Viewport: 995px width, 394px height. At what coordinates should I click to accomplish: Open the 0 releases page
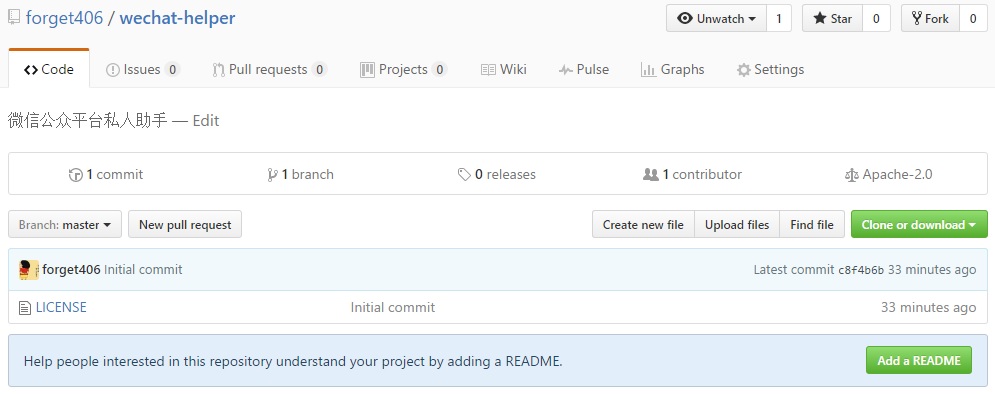click(x=497, y=174)
